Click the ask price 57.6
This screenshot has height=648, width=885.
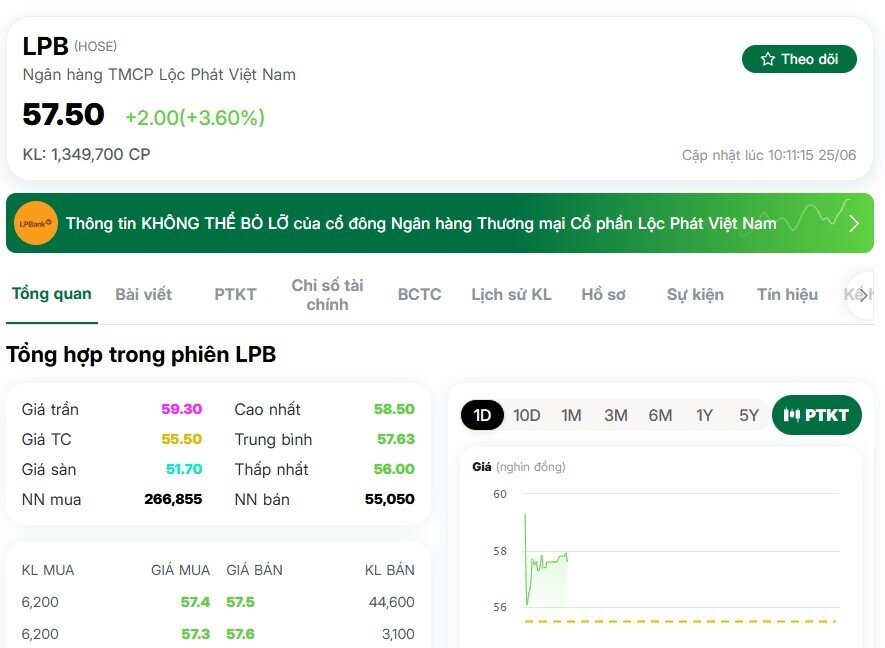click(x=240, y=634)
